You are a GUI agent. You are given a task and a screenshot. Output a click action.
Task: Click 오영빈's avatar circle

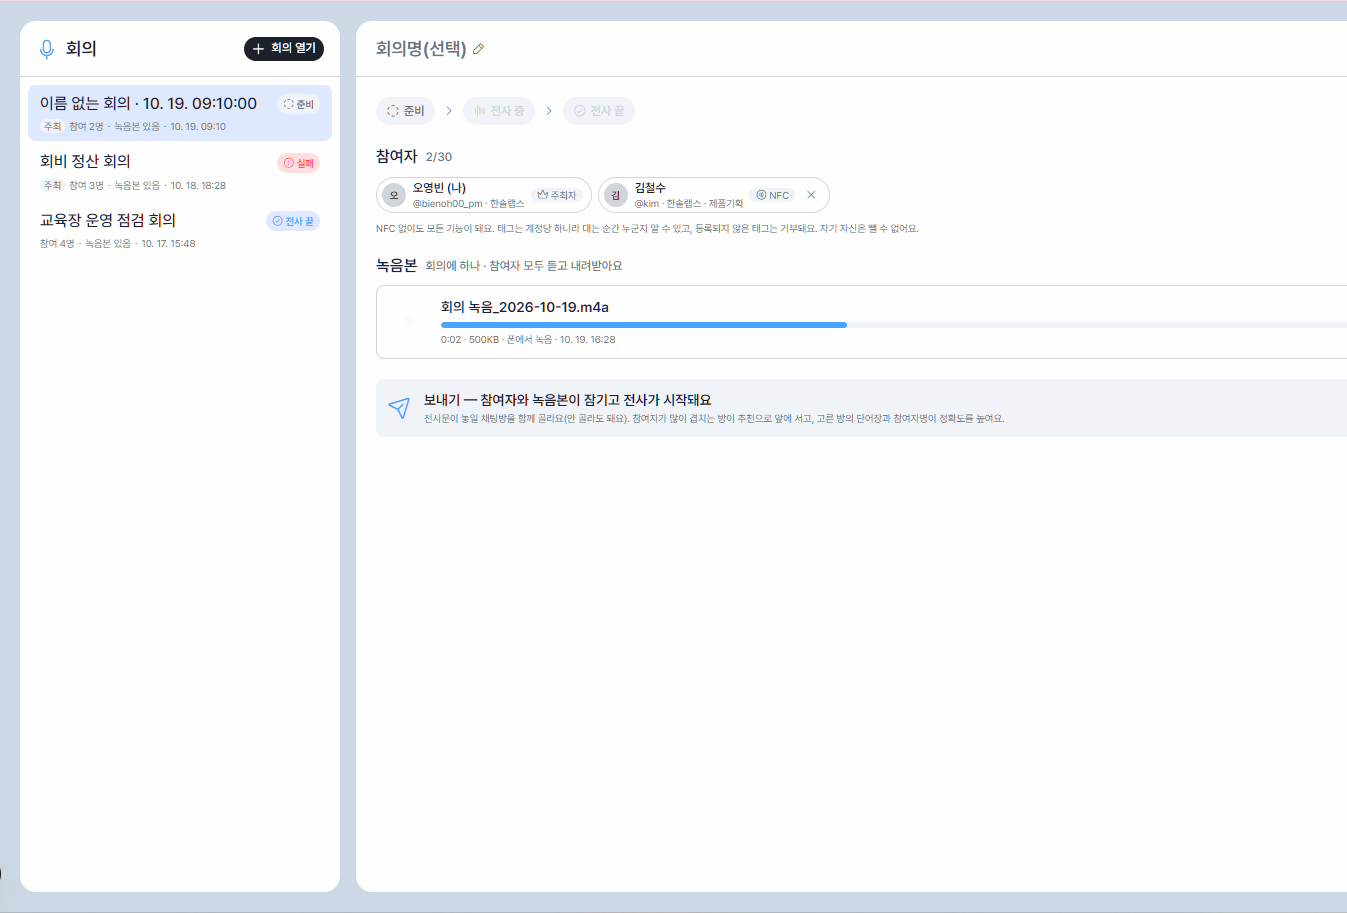(394, 195)
